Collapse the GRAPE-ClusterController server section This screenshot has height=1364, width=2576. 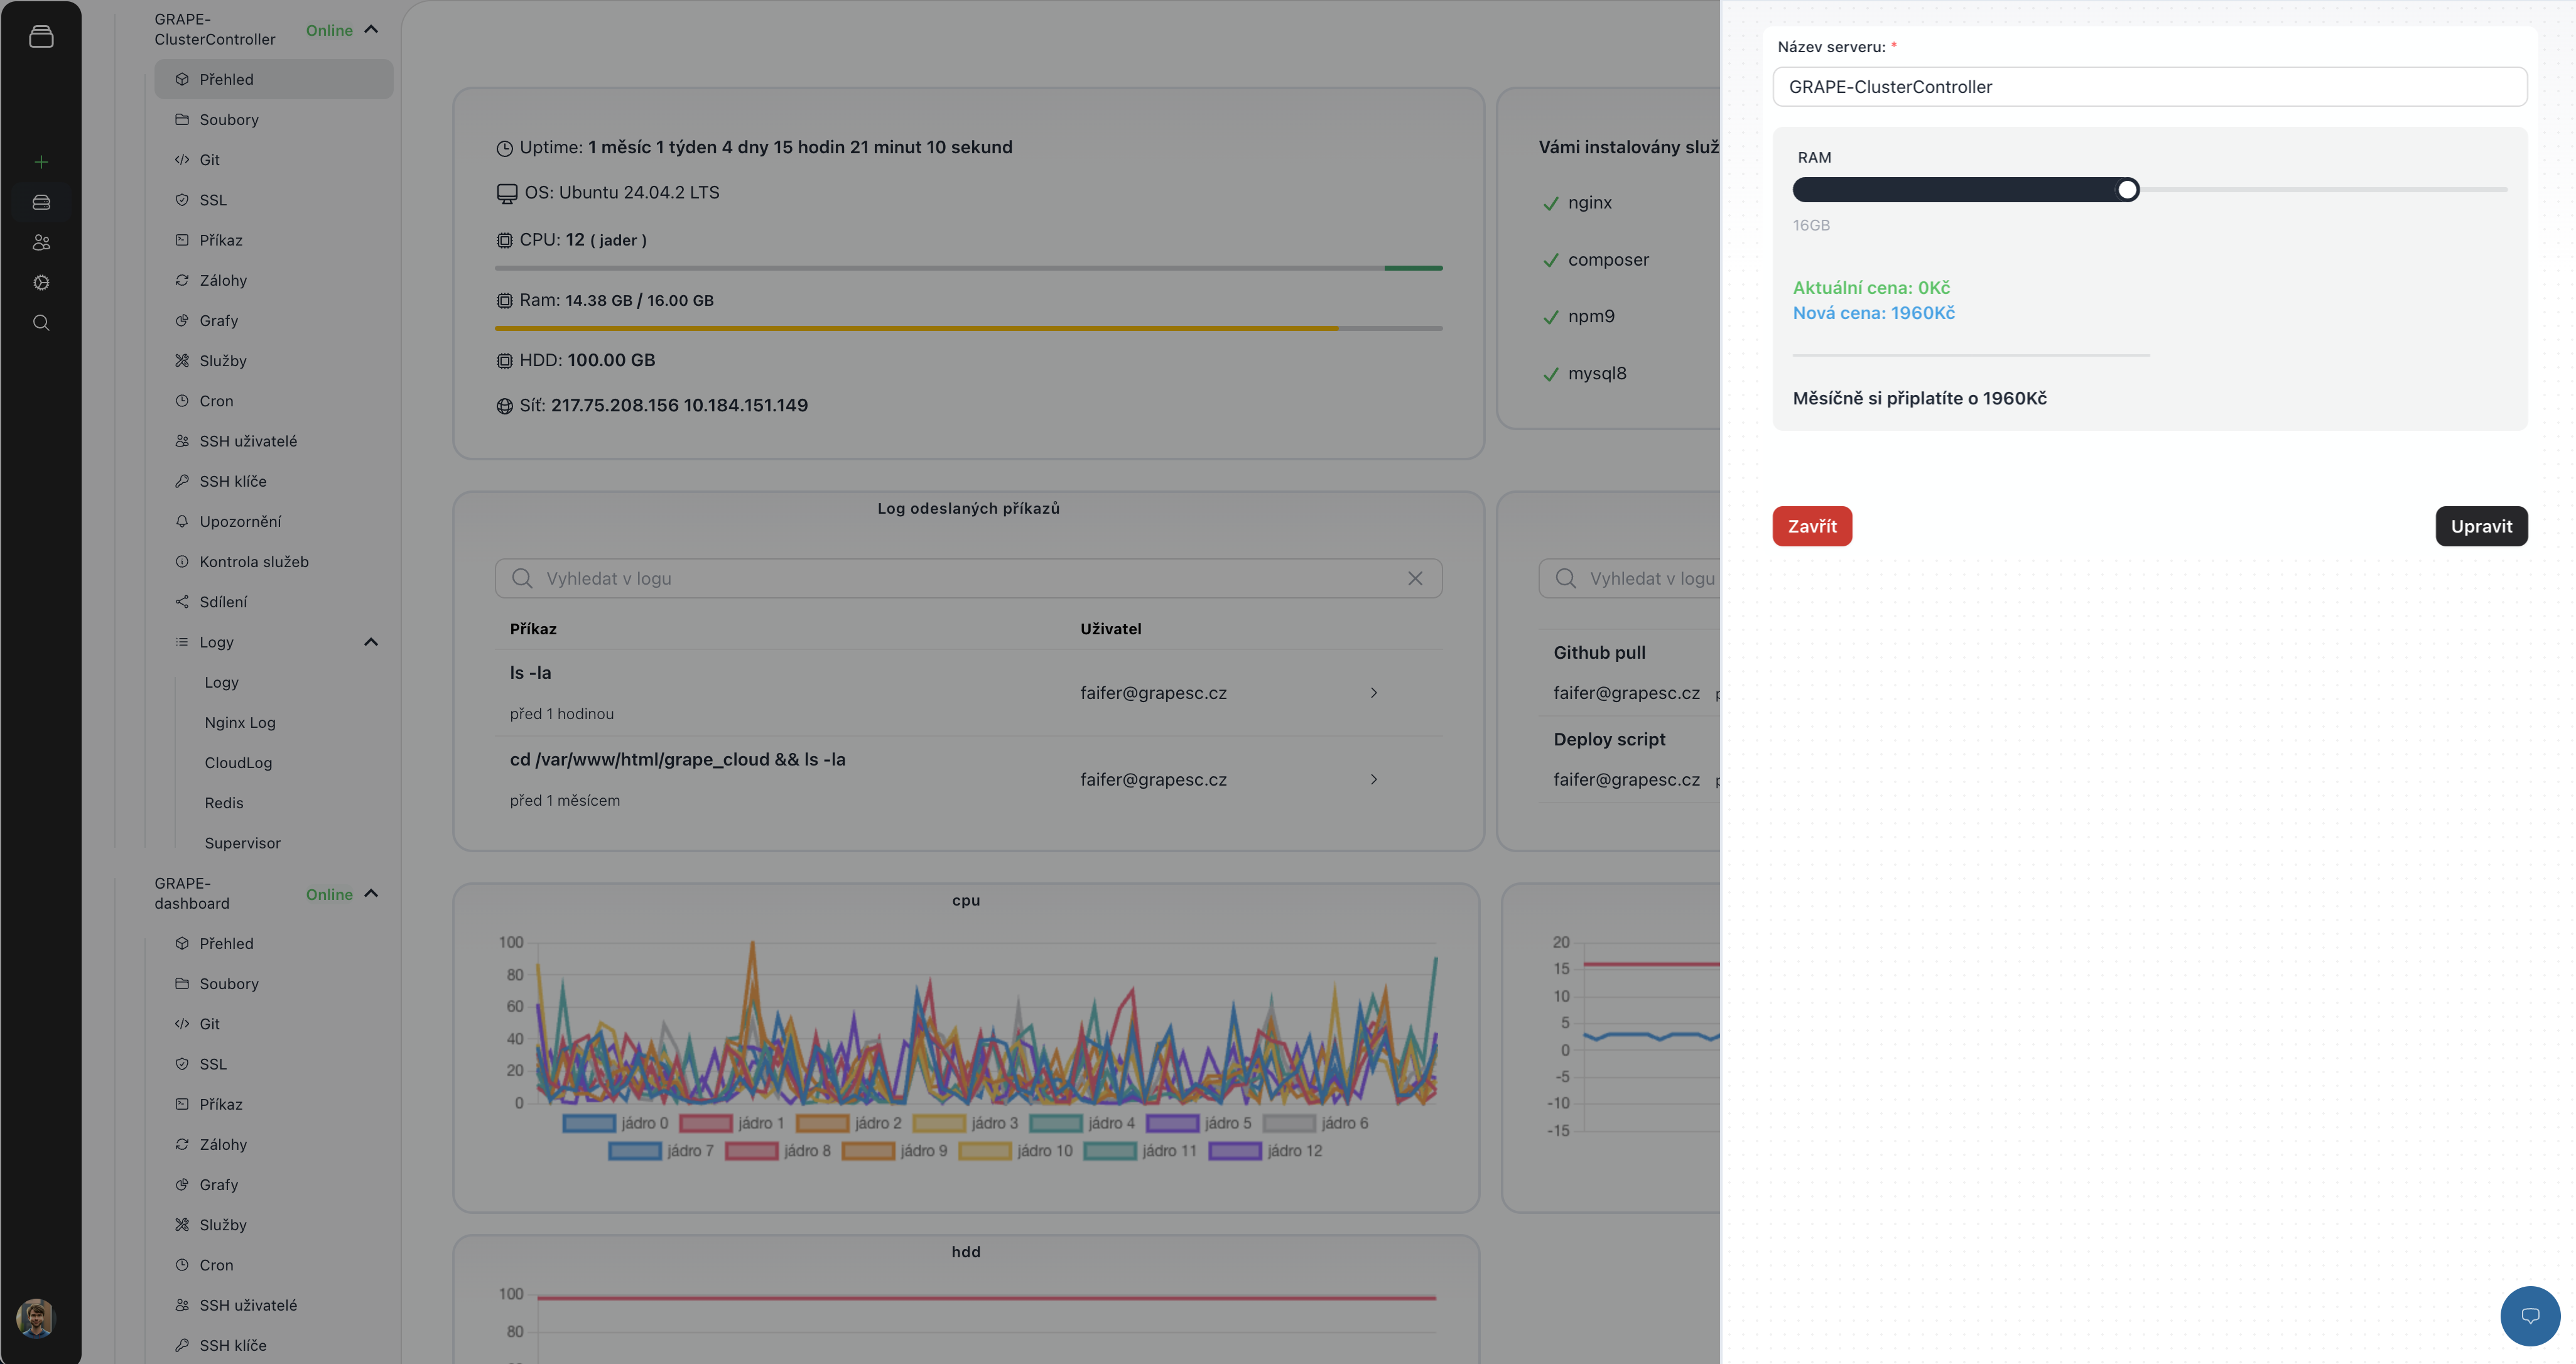(371, 30)
